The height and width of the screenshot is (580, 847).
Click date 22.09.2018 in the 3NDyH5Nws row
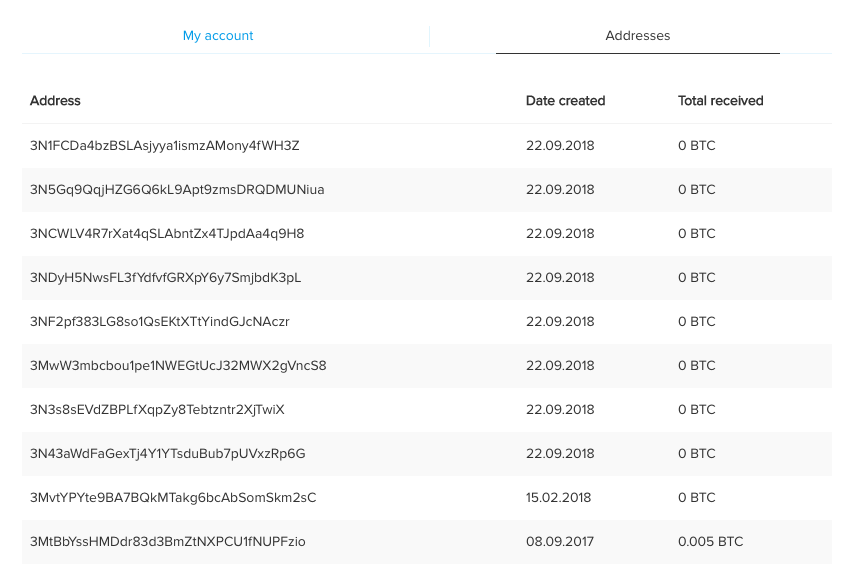pos(560,278)
